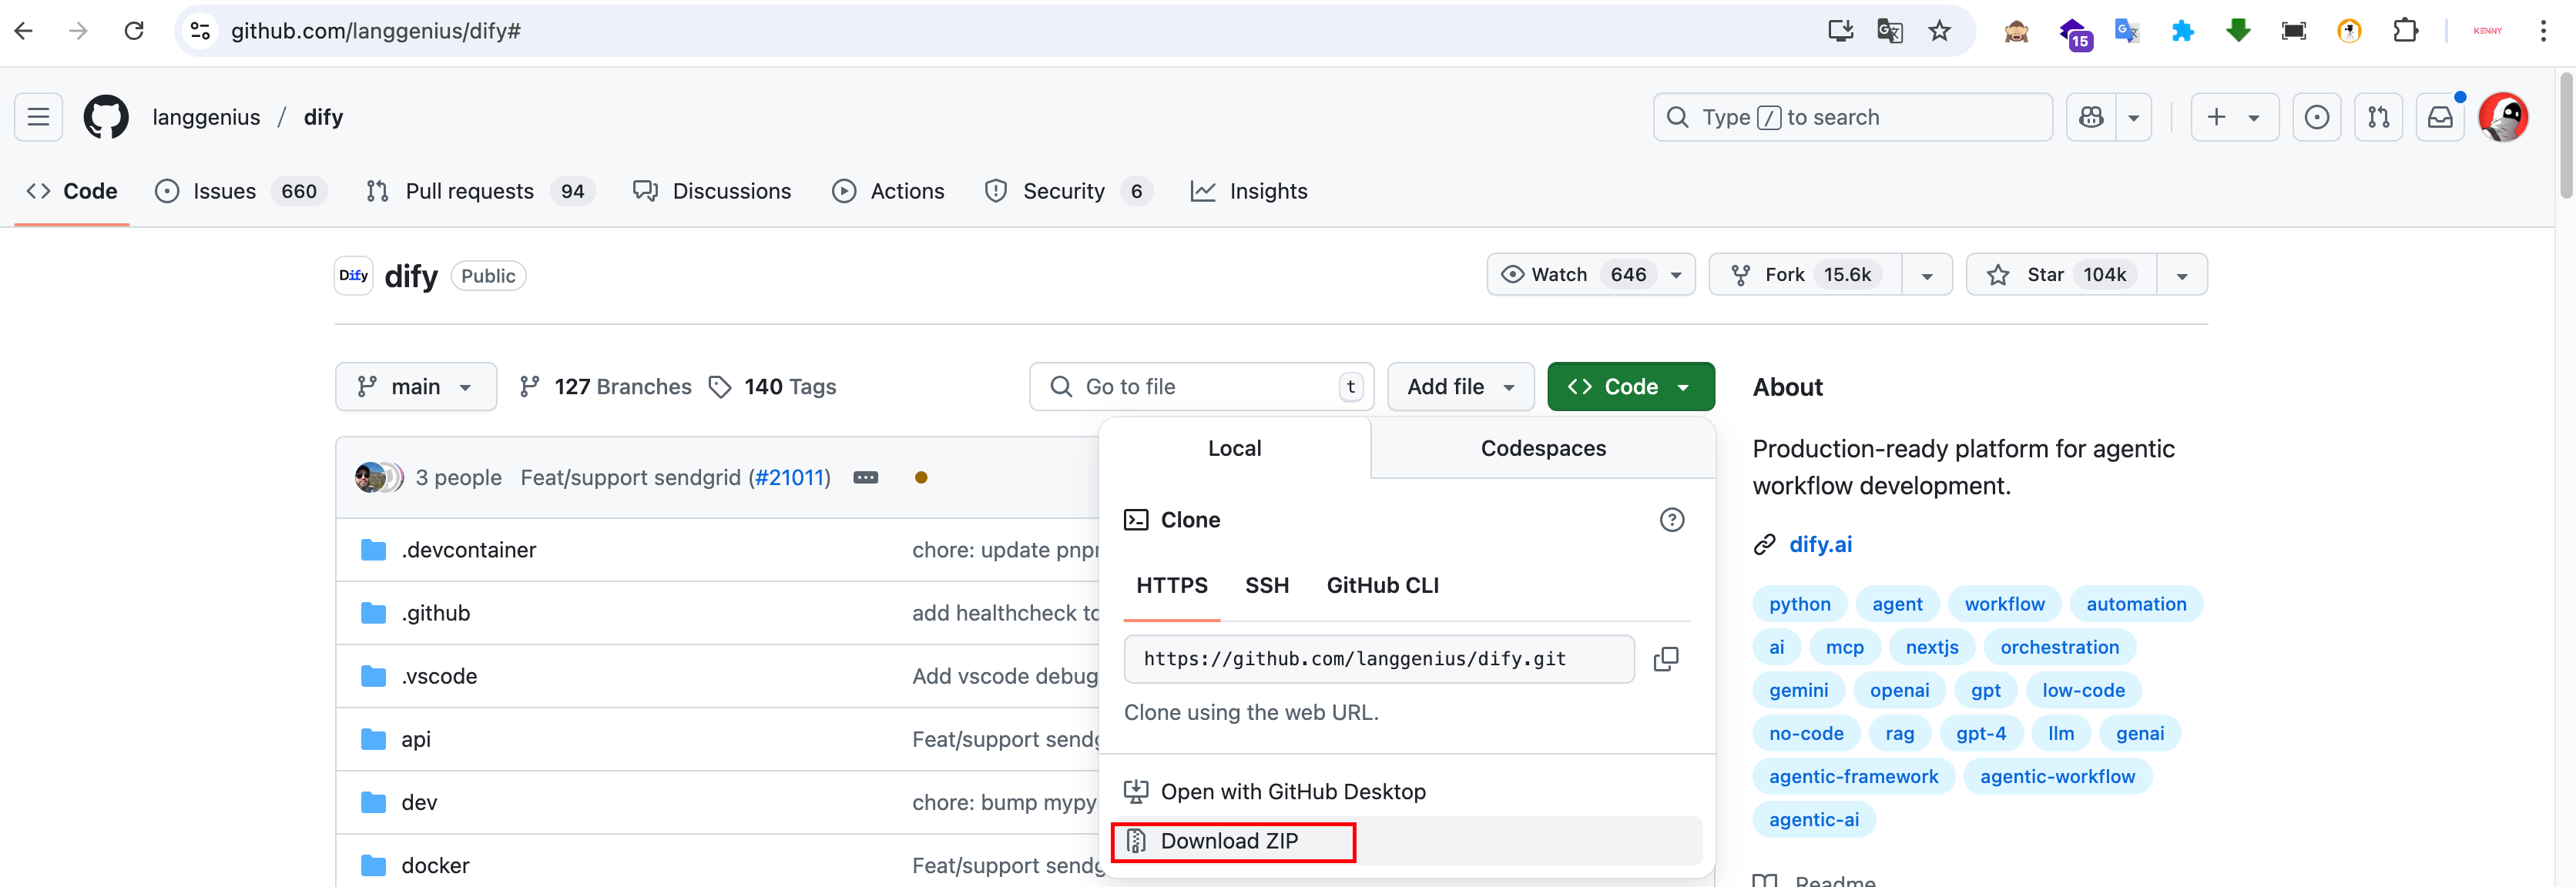This screenshot has height=887, width=2576.
Task: Click the python topic tag
Action: (x=1799, y=604)
